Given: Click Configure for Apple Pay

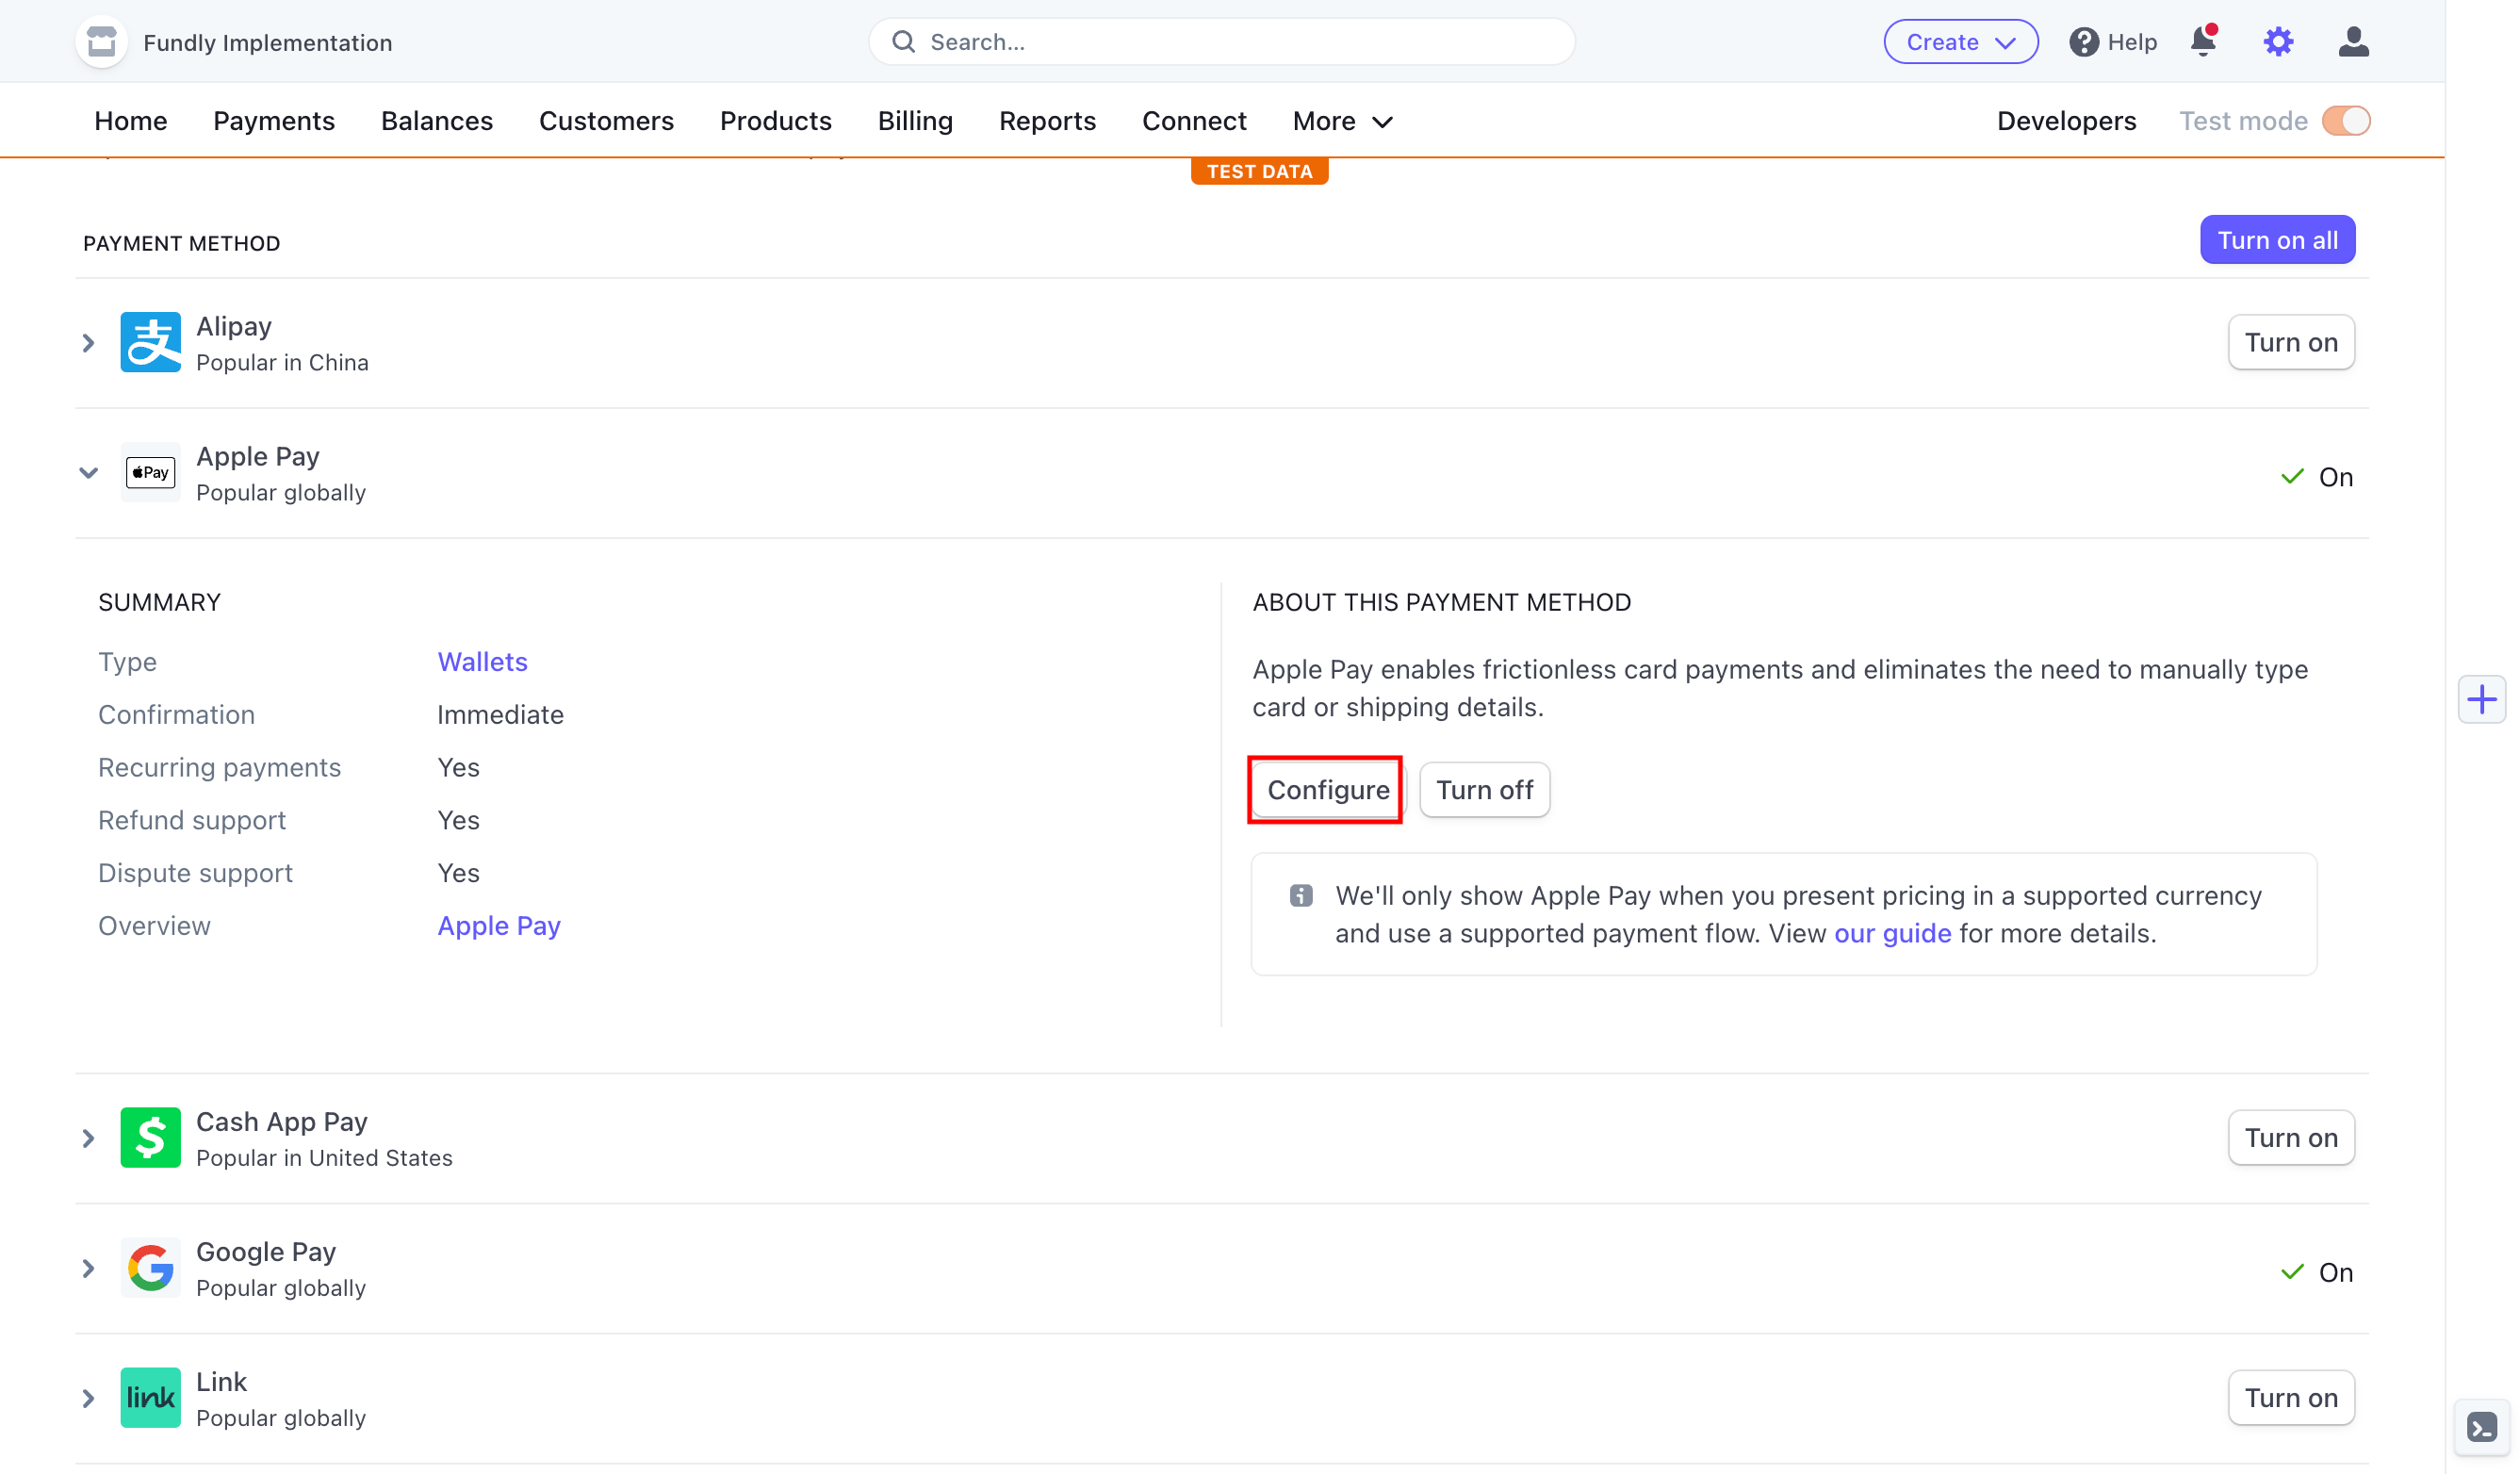Looking at the screenshot, I should click(1327, 790).
